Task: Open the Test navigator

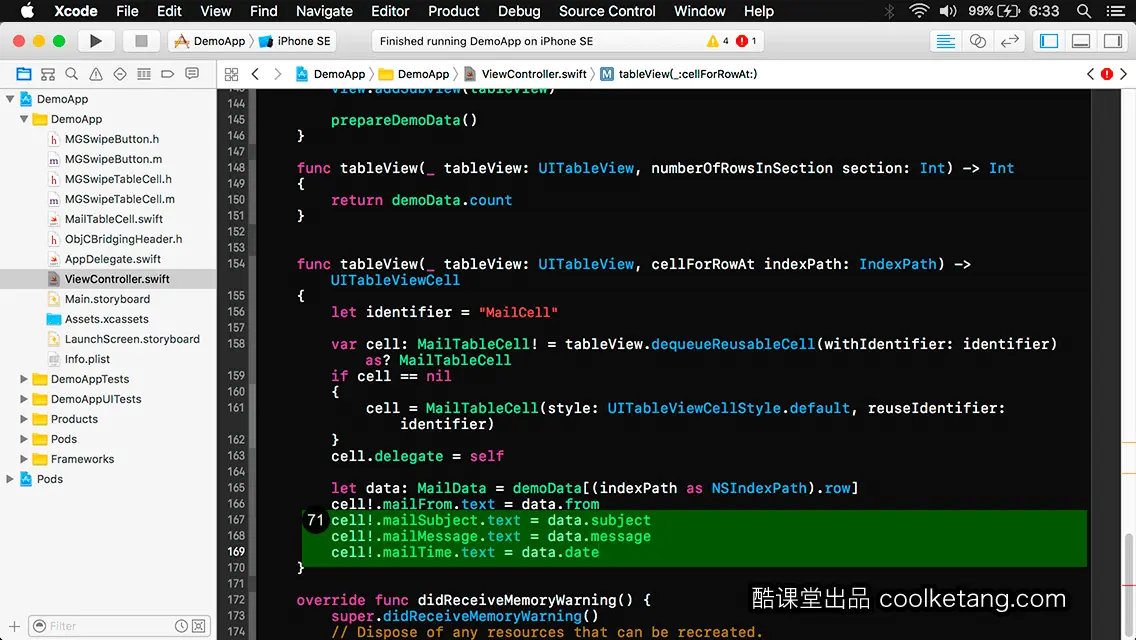Action: 120,74
